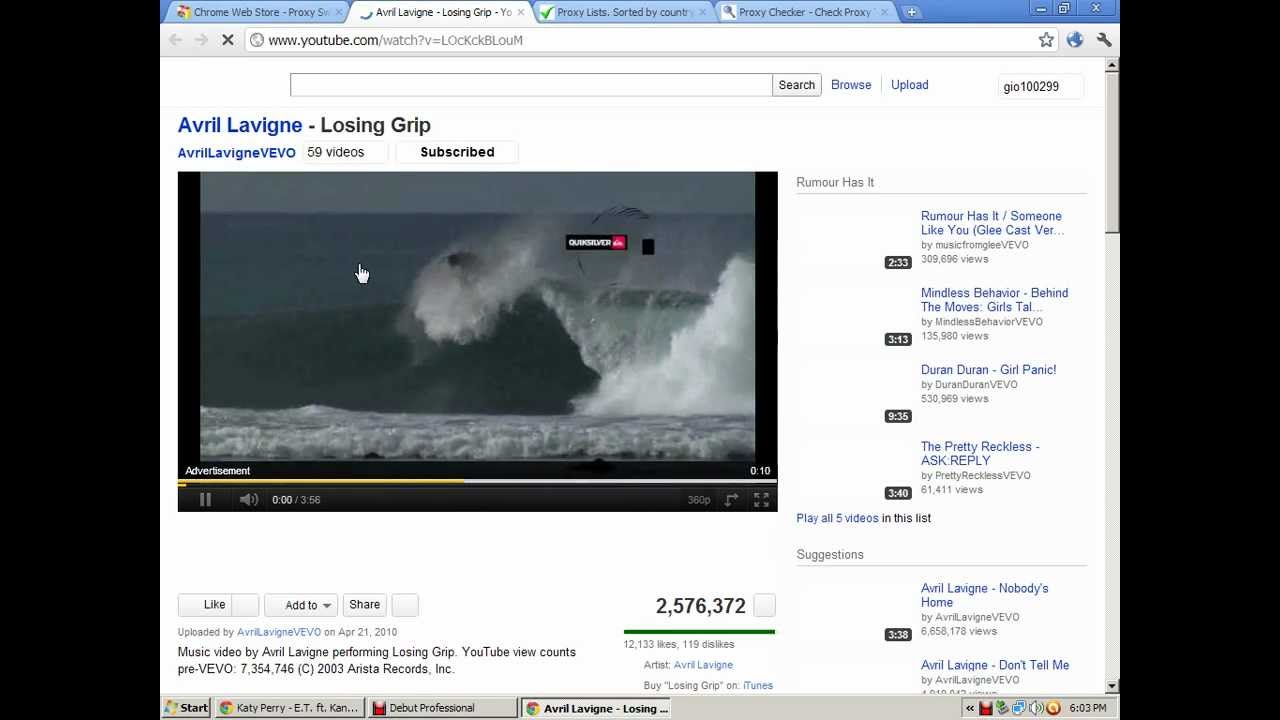This screenshot has height=720, width=1280.
Task: Open the Rumour Has It / Someone Like You video
Action: coord(992,223)
